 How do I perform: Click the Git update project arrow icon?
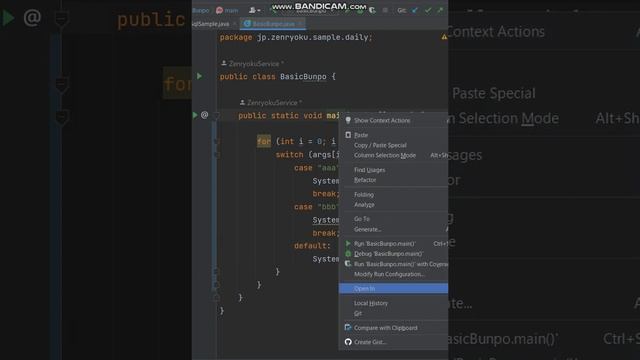414,10
